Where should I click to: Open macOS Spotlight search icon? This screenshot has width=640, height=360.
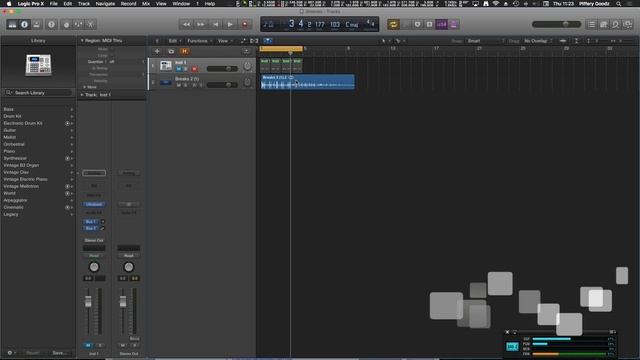[x=619, y=4]
